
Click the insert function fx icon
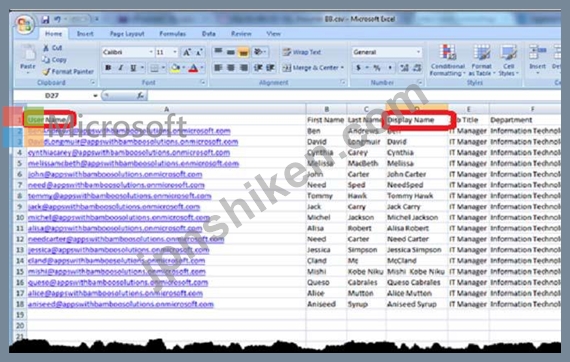tap(140, 96)
